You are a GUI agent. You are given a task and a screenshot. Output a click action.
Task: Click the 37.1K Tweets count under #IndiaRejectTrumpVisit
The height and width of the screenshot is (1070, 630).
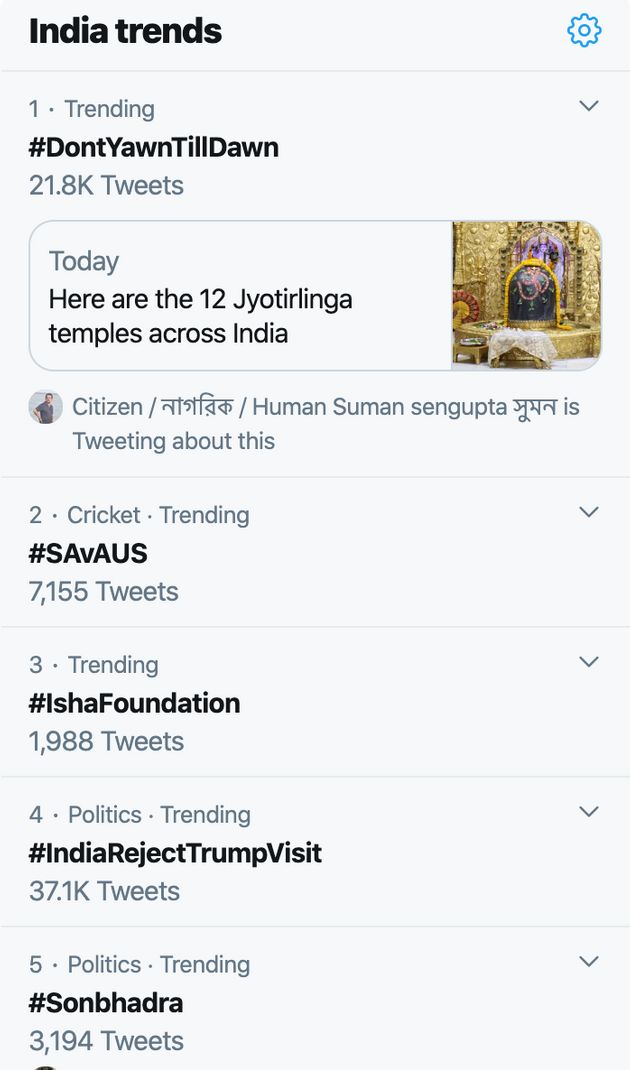(102, 891)
